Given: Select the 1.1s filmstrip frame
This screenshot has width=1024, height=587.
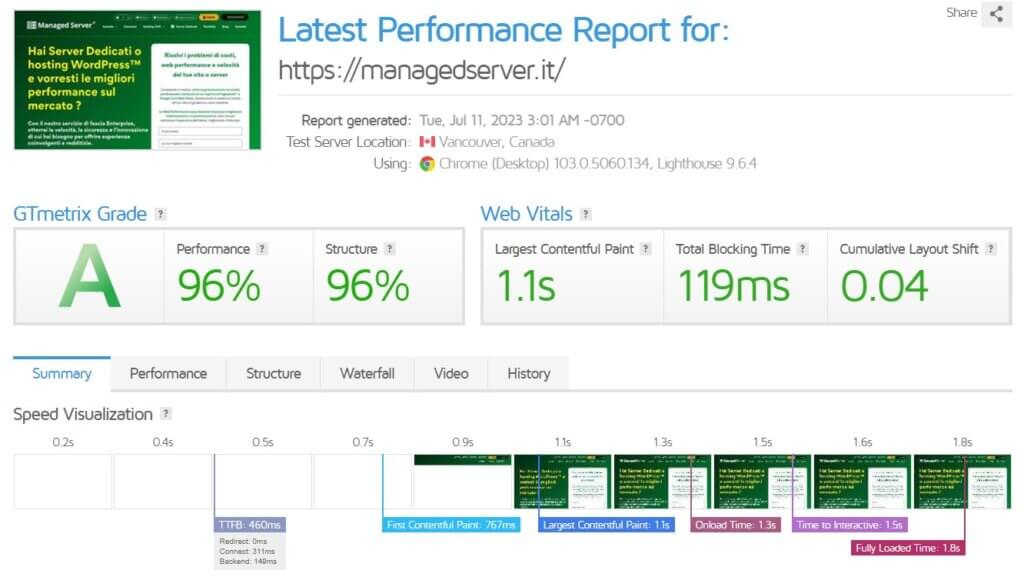Looking at the screenshot, I should point(562,482).
